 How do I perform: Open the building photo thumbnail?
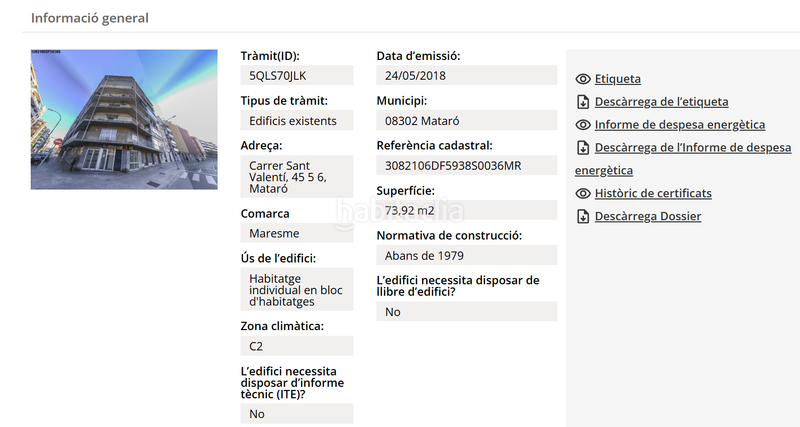(x=124, y=119)
